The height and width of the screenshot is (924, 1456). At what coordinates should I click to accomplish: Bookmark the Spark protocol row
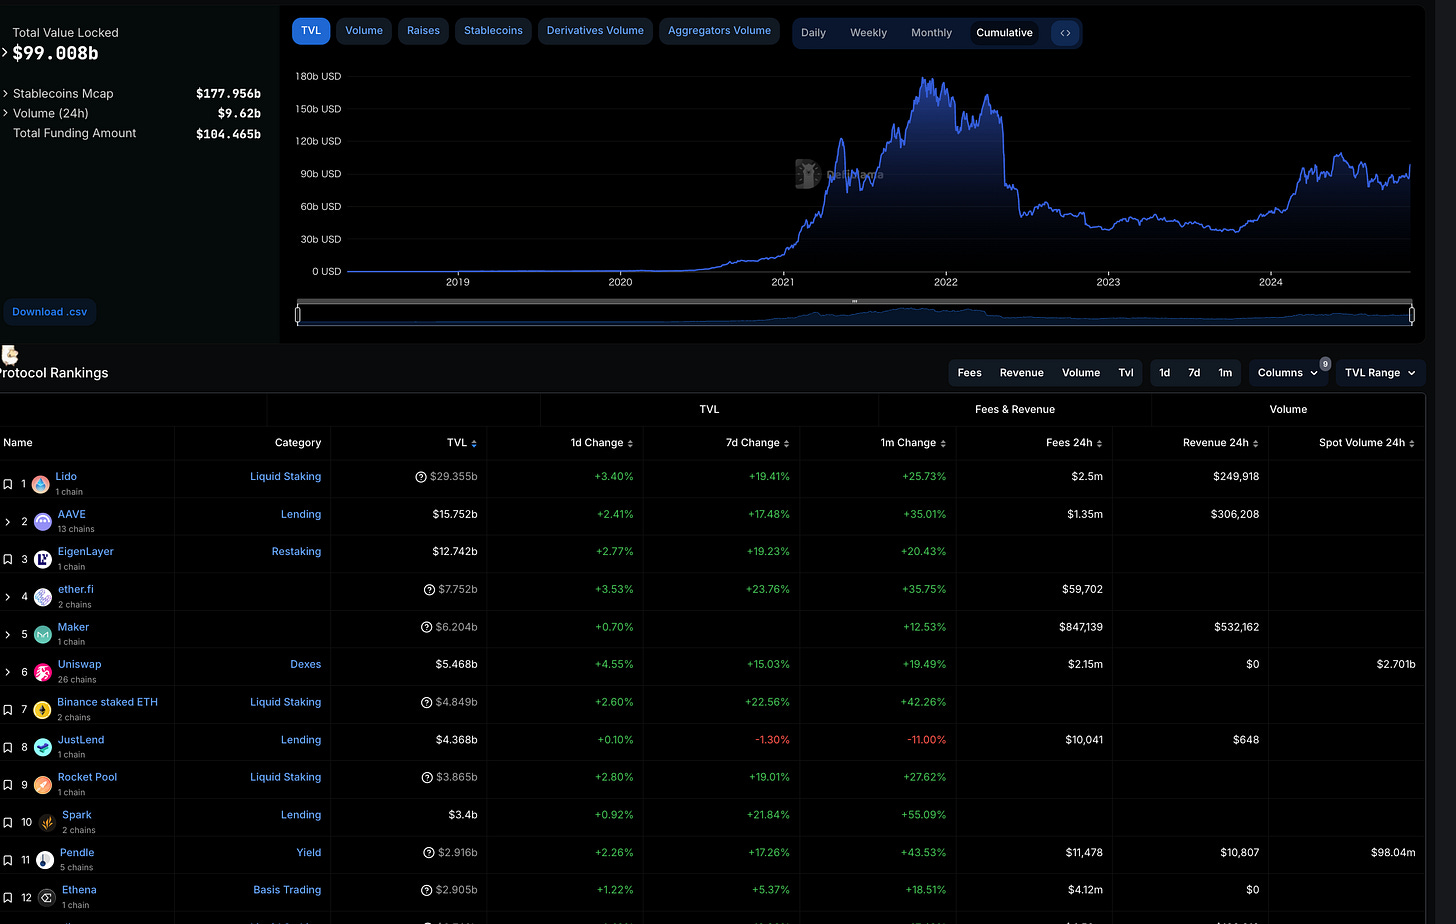point(8,822)
